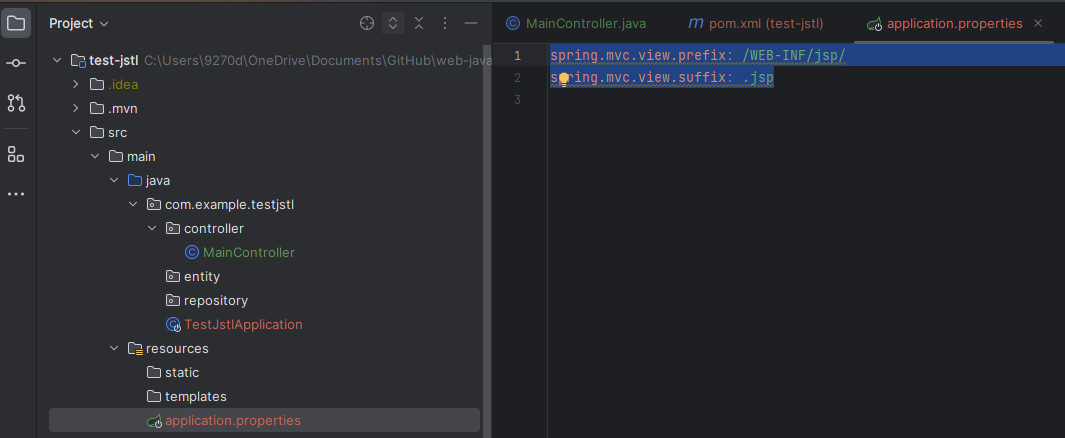This screenshot has width=1065, height=438.
Task: Collapse the controller package chevron
Action: pyautogui.click(x=152, y=229)
